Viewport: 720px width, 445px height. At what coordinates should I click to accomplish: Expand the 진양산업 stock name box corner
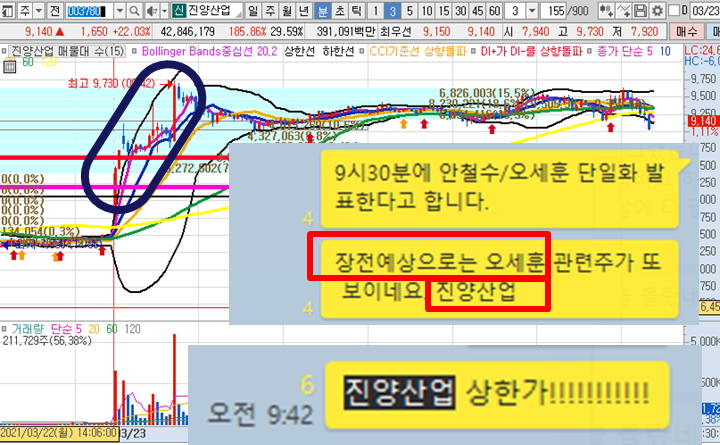tap(239, 14)
